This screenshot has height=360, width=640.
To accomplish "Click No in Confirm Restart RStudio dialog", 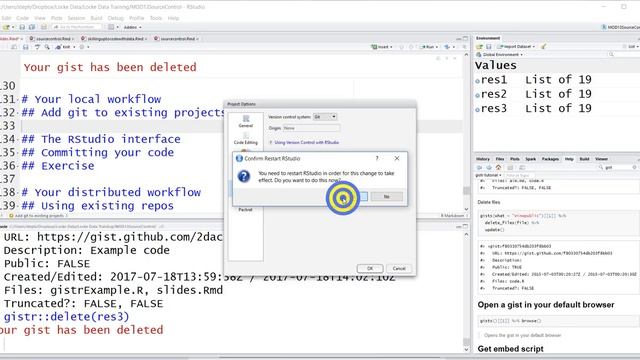I will pos(387,197).
